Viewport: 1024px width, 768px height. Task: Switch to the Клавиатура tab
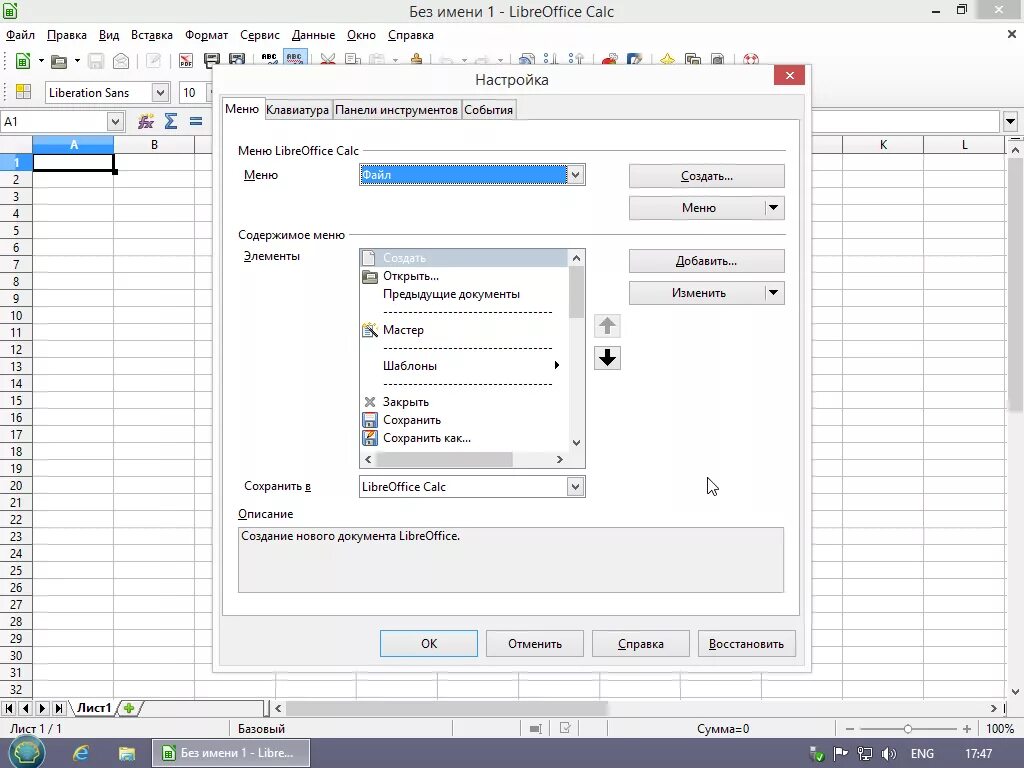tap(297, 110)
